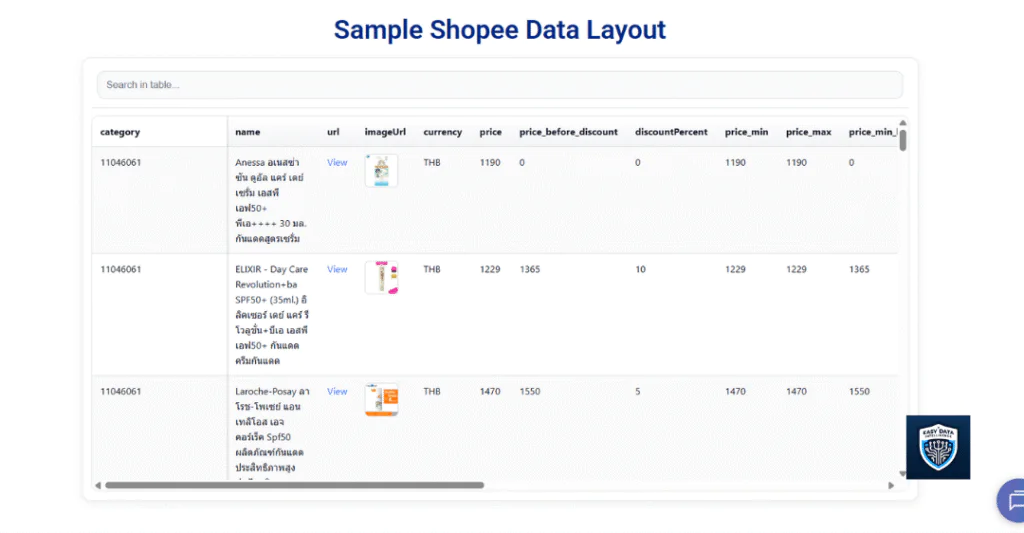Click price 1190 in the Anessa row
Image resolution: width=1024 pixels, height=533 pixels.
pyautogui.click(x=490, y=163)
